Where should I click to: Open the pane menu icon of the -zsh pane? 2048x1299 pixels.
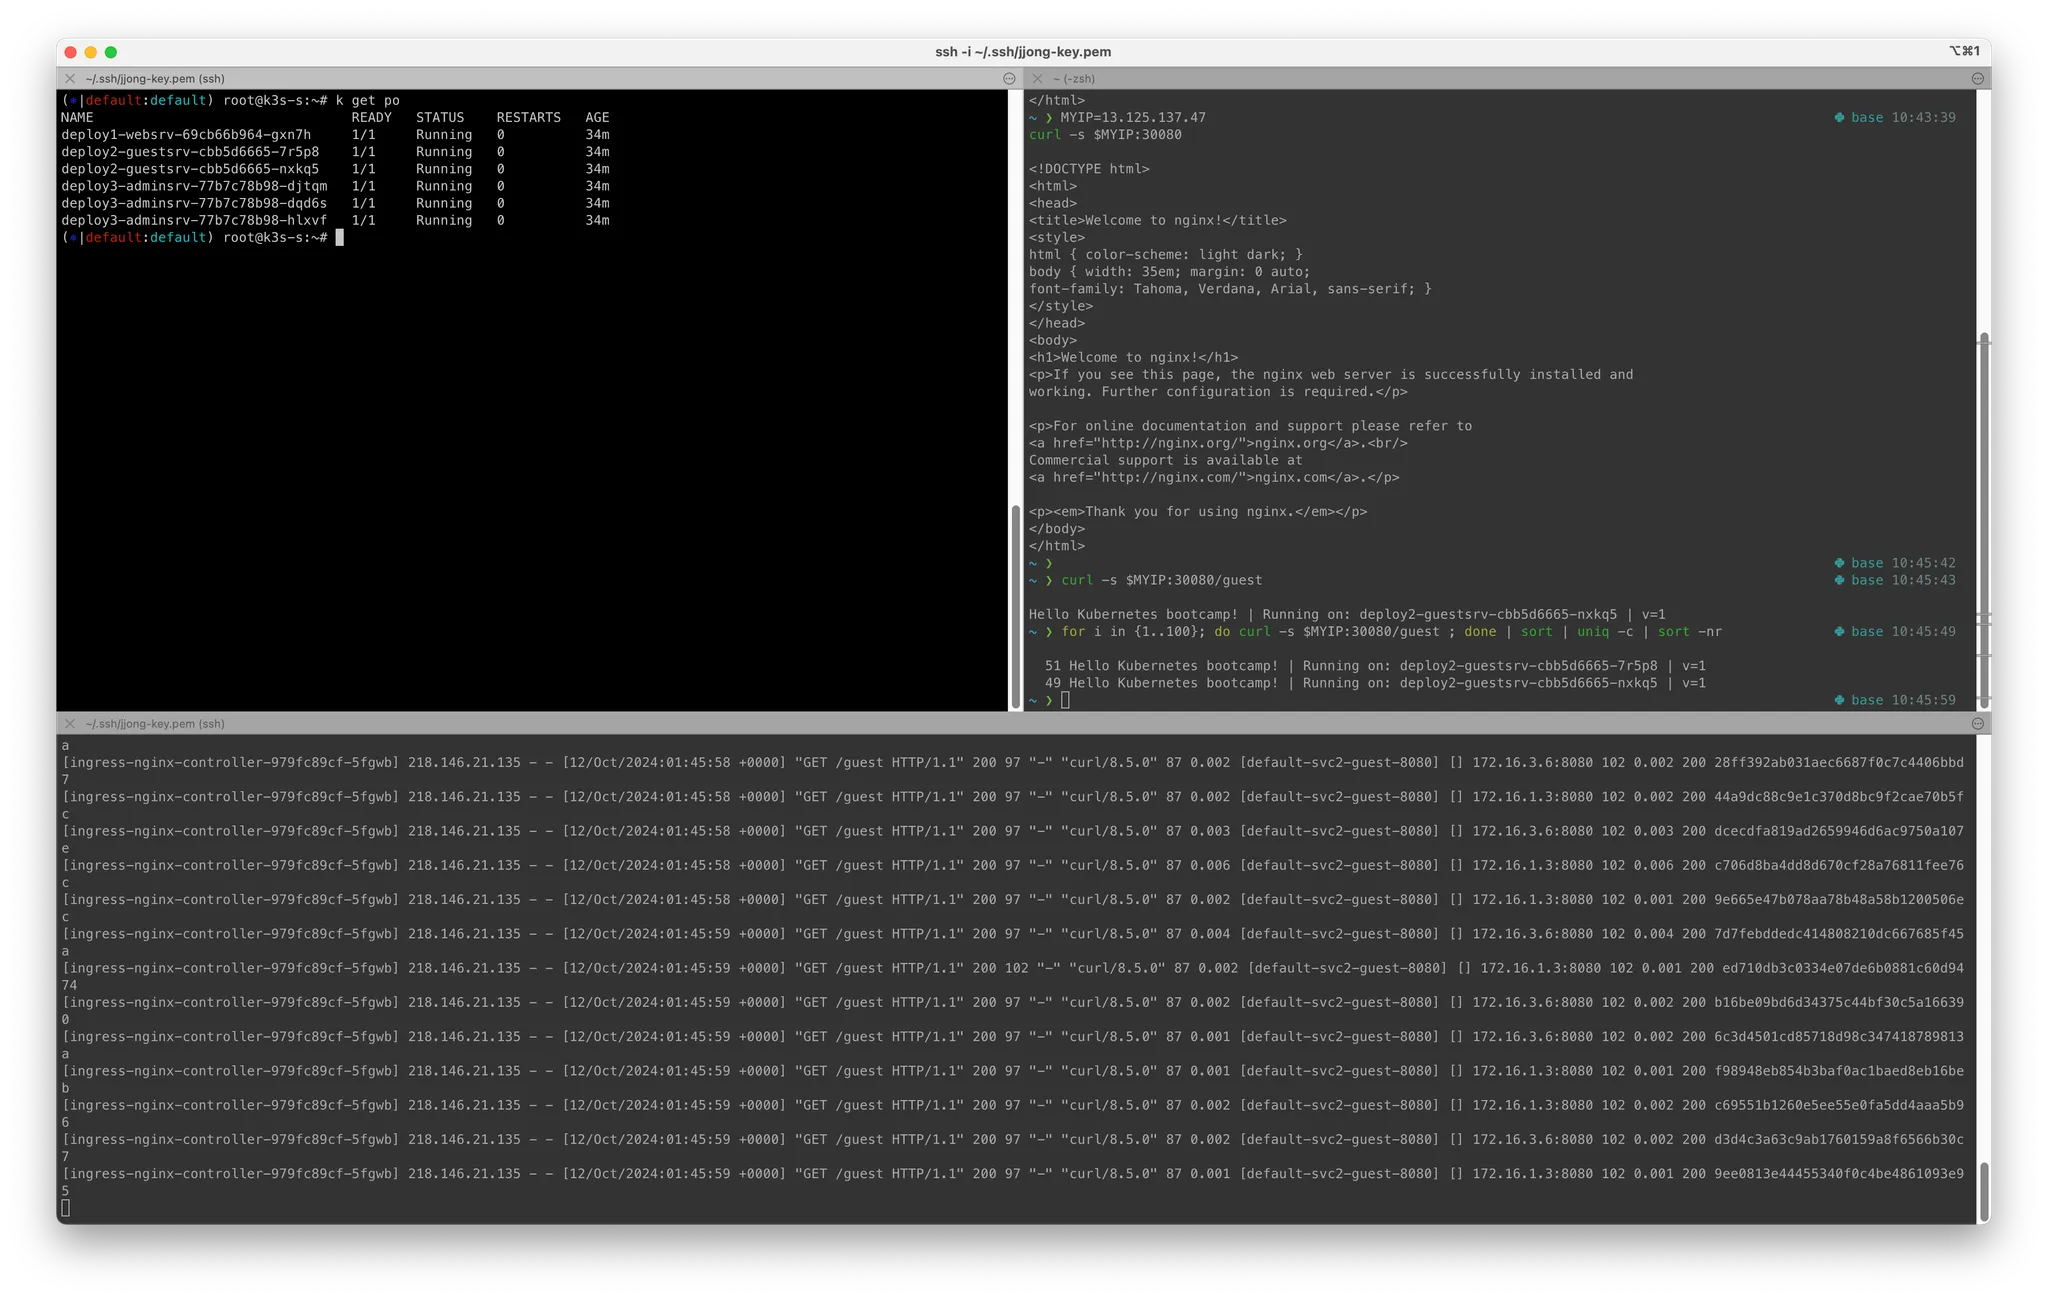1977,78
